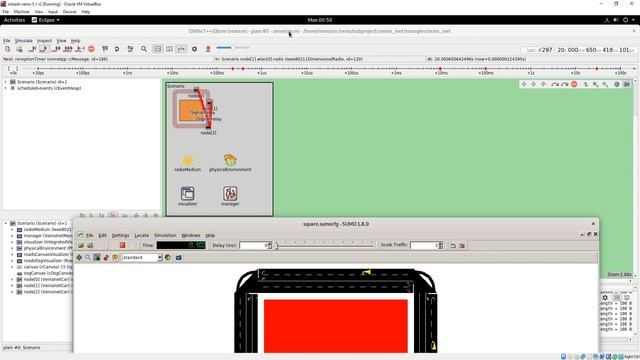
Task: Expand node[2] in object tree
Action: (12, 292)
